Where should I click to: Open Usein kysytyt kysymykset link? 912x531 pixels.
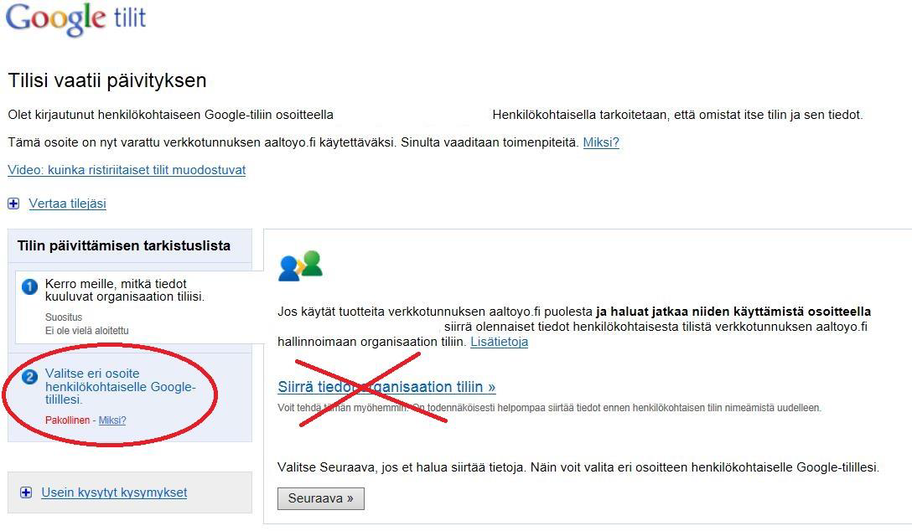[x=114, y=493]
